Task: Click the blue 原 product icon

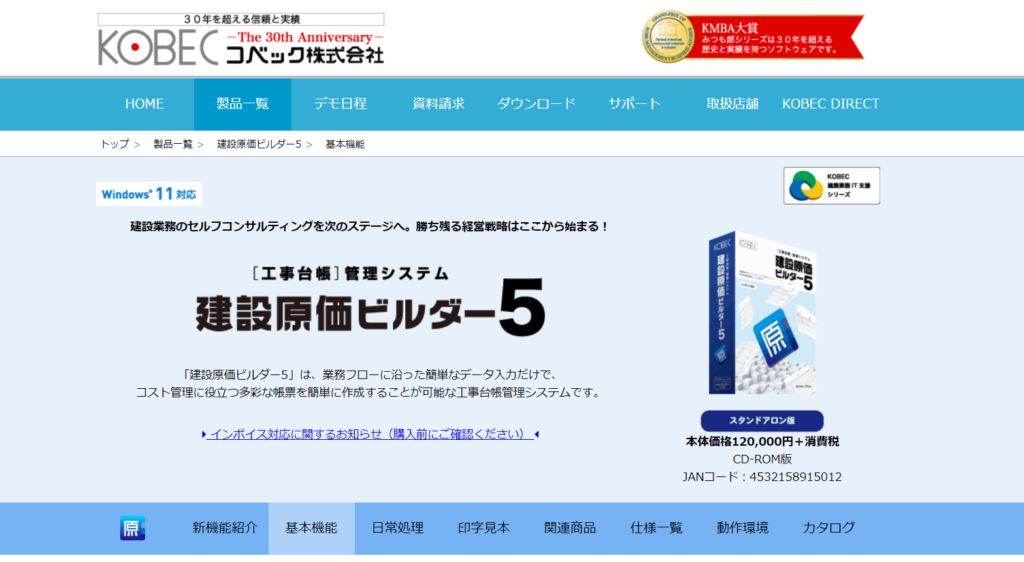Action: tap(133, 528)
